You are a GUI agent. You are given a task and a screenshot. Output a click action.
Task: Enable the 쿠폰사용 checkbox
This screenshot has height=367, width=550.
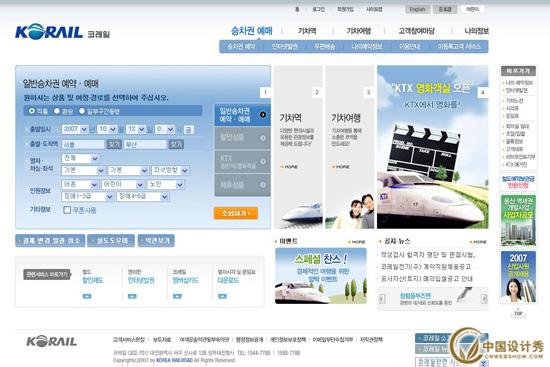point(67,210)
